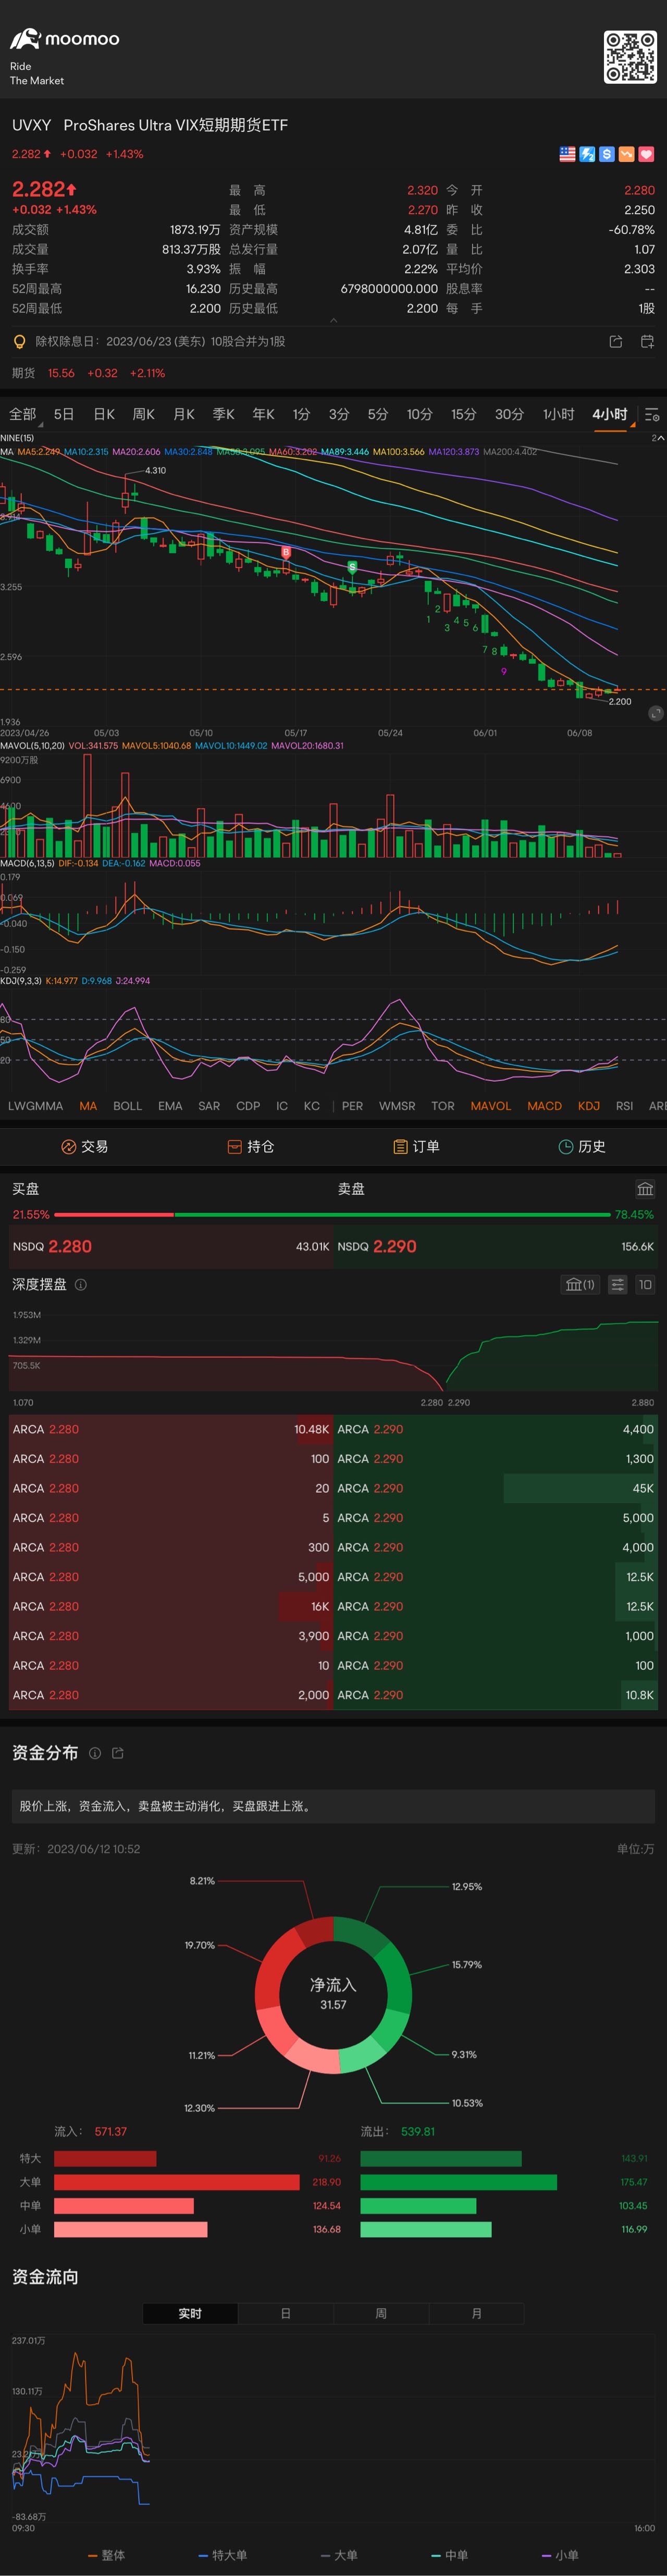The height and width of the screenshot is (2576, 667).
Task: Open the exchange filter (1) dropdown
Action: [x=580, y=1285]
